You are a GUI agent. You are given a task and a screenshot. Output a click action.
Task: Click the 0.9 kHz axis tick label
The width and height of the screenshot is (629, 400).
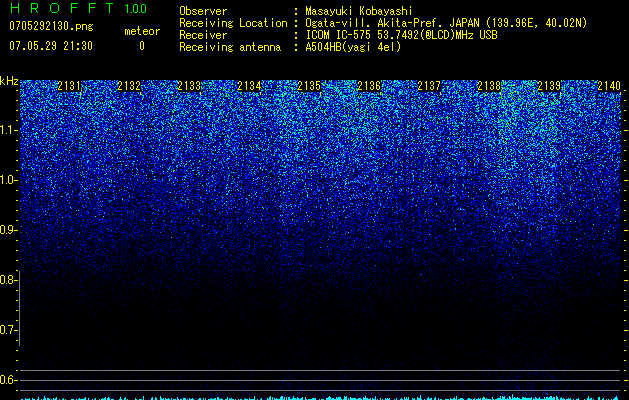click(x=8, y=230)
